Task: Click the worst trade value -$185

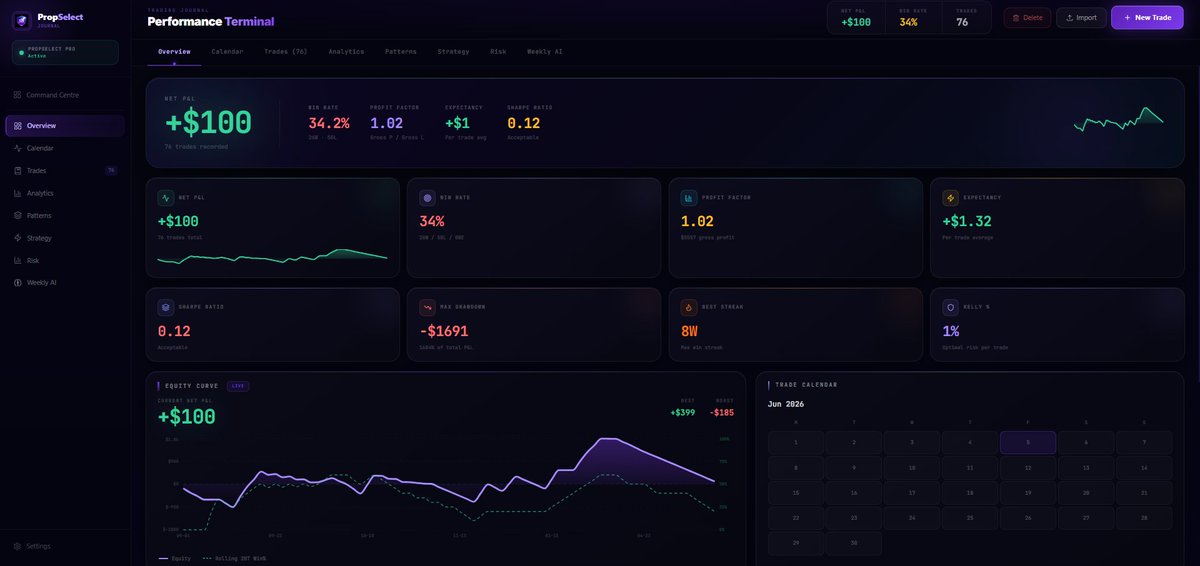Action: (x=722, y=412)
